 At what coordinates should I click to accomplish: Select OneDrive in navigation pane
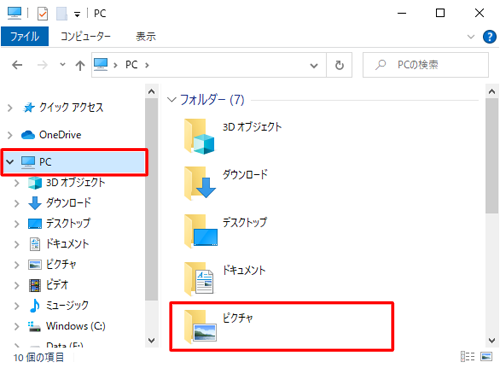pyautogui.click(x=60, y=135)
